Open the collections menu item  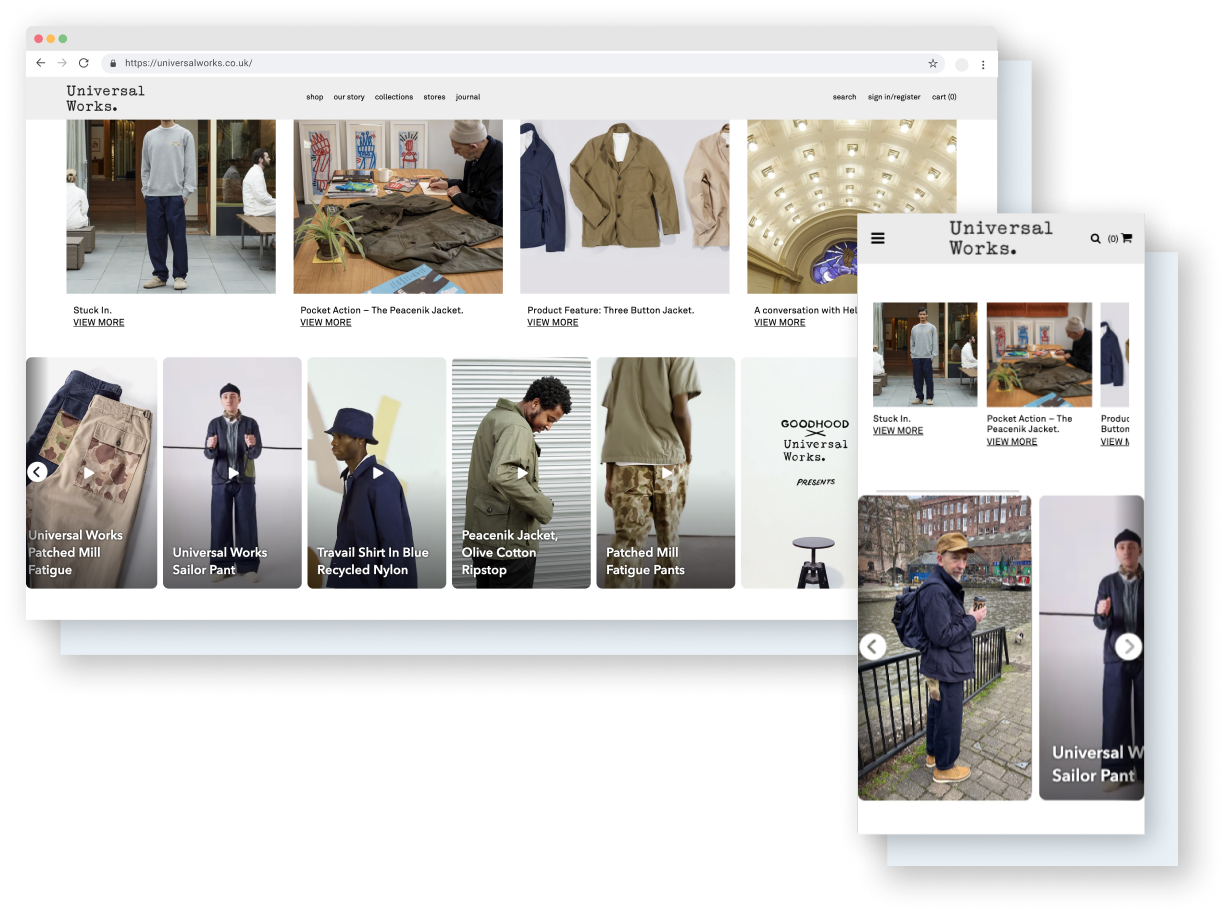click(394, 97)
